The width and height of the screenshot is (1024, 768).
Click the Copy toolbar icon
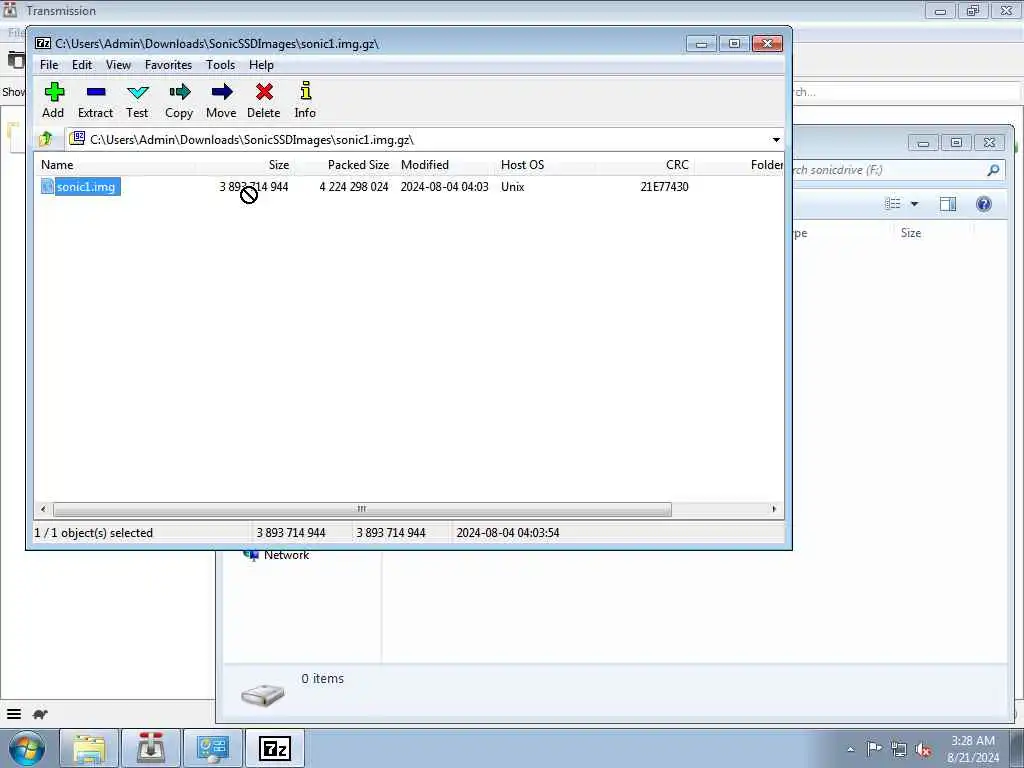click(x=179, y=92)
